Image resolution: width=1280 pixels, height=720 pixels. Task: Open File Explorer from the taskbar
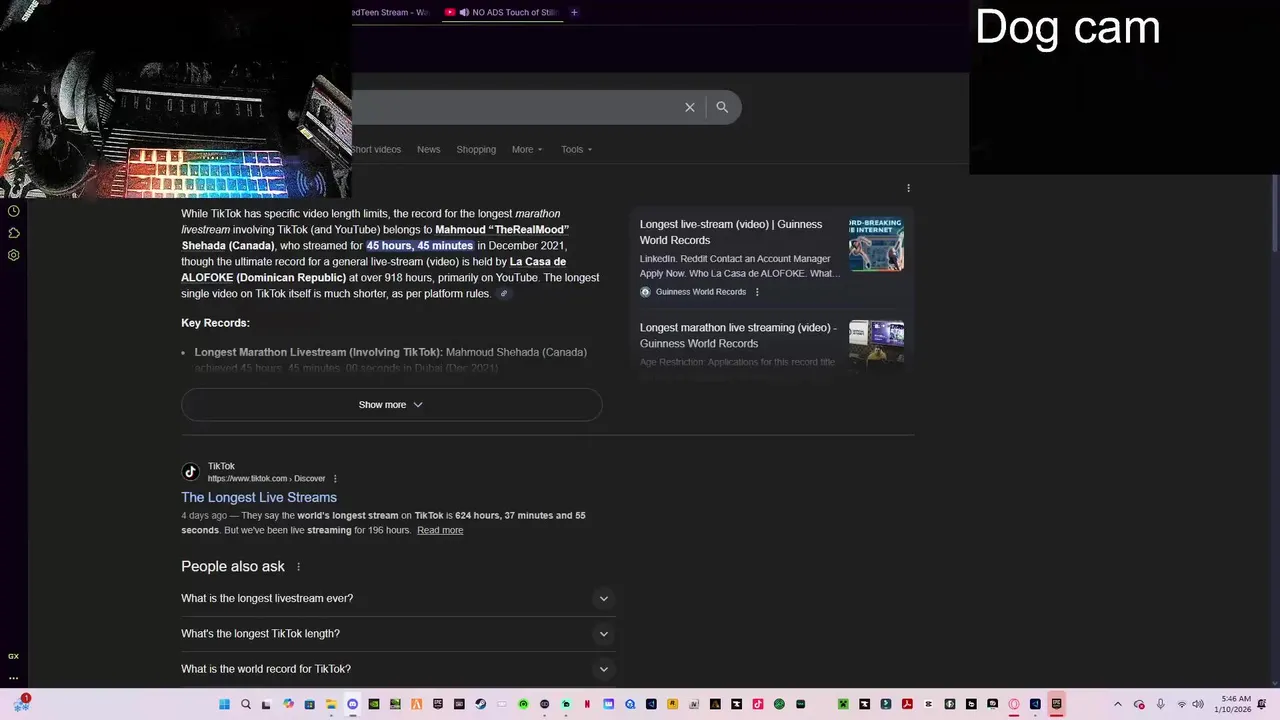pos(331,704)
